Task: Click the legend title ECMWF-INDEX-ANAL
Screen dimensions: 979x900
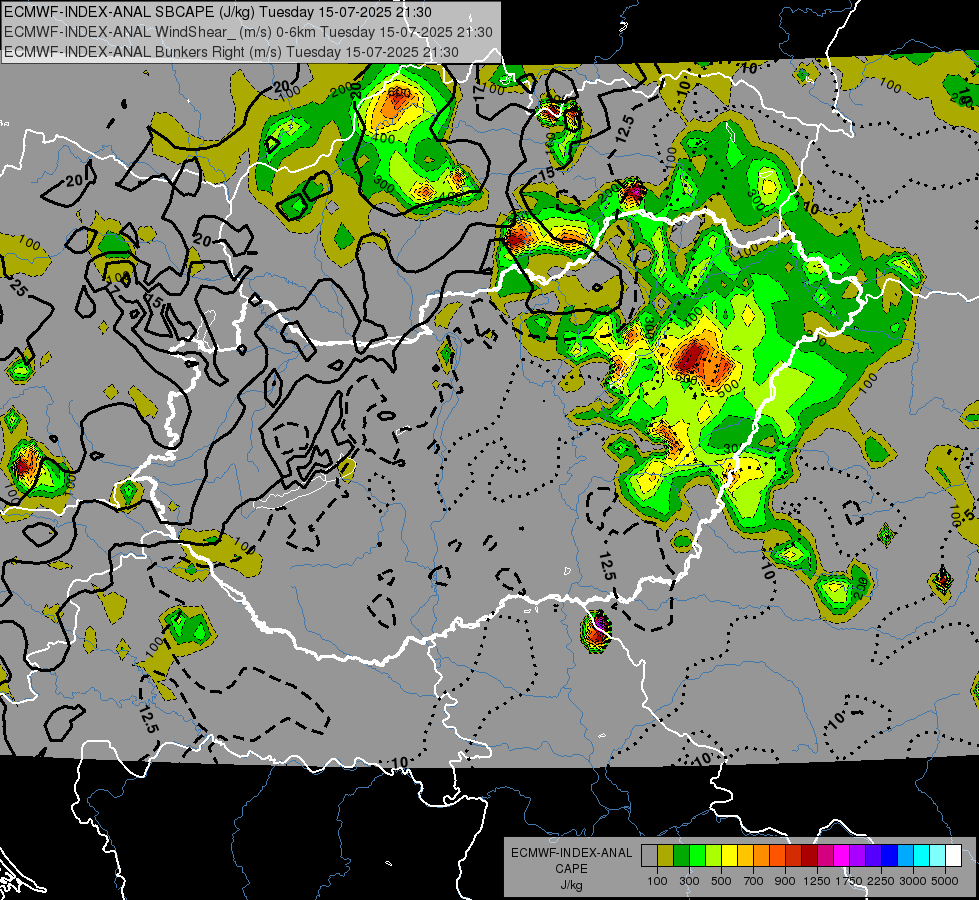Action: pos(571,853)
